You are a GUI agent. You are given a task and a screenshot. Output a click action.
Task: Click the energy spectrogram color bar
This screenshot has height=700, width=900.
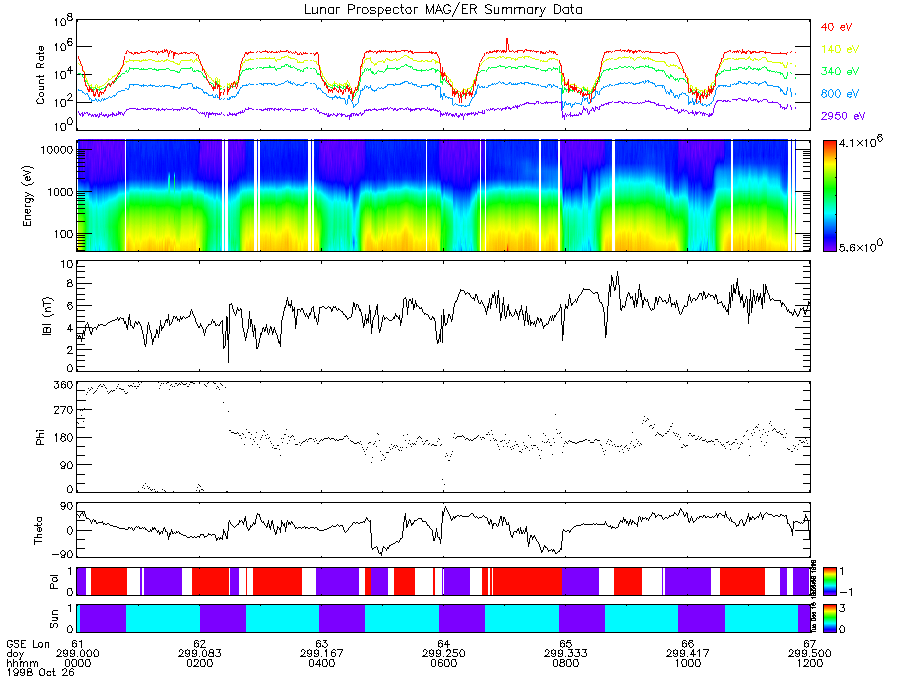point(830,194)
